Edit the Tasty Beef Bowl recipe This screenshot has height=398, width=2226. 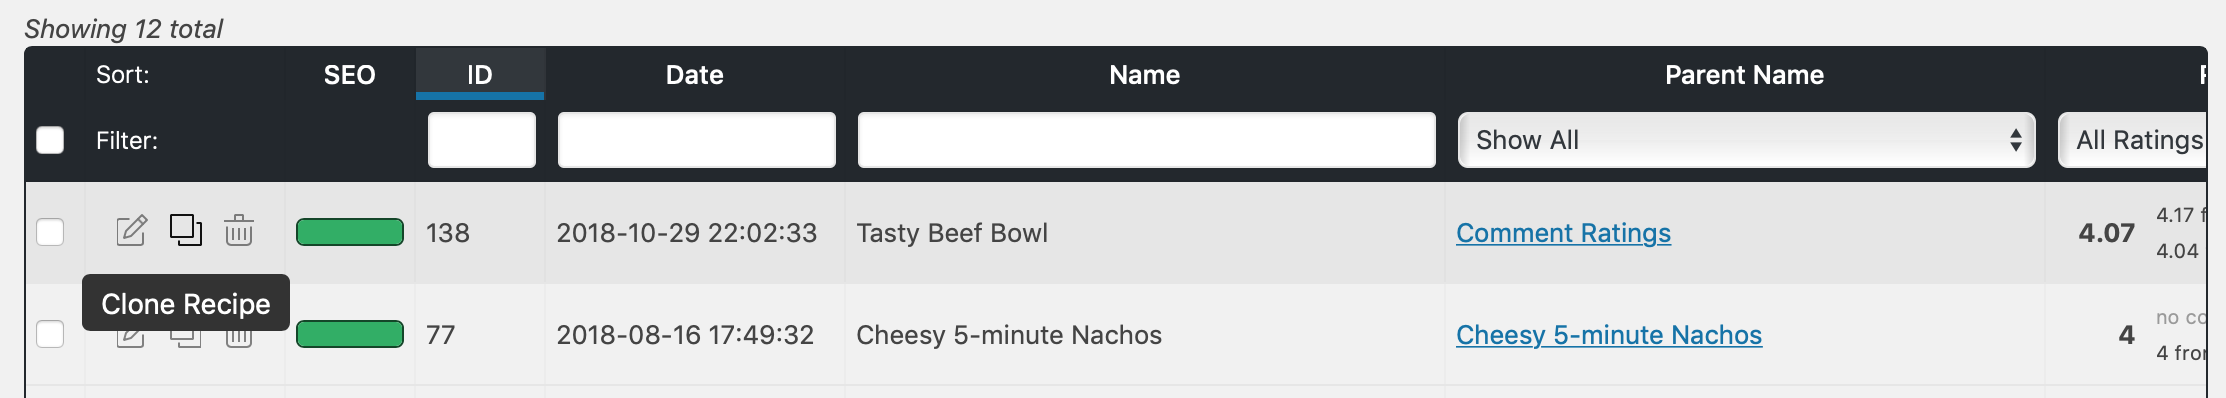pyautogui.click(x=131, y=231)
